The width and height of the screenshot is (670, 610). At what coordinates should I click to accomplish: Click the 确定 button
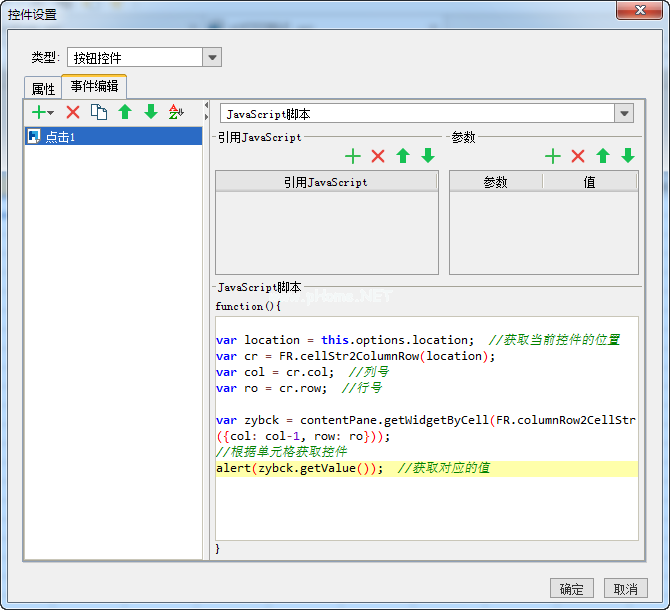pyautogui.click(x=572, y=589)
